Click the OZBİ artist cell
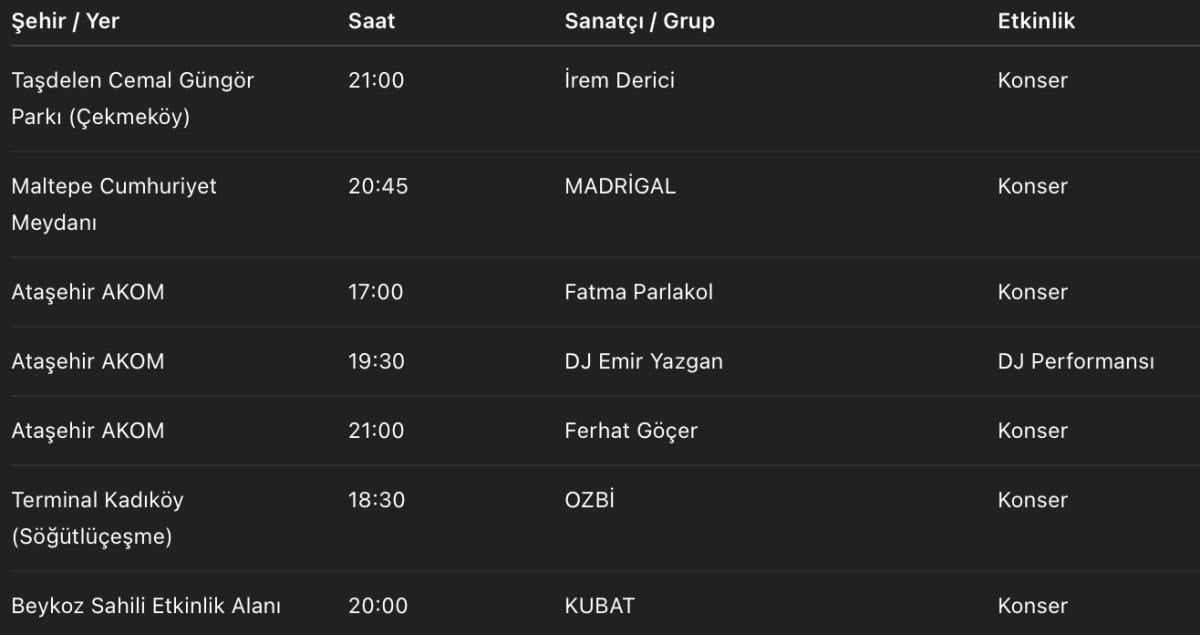1200x635 pixels. pyautogui.click(x=589, y=500)
